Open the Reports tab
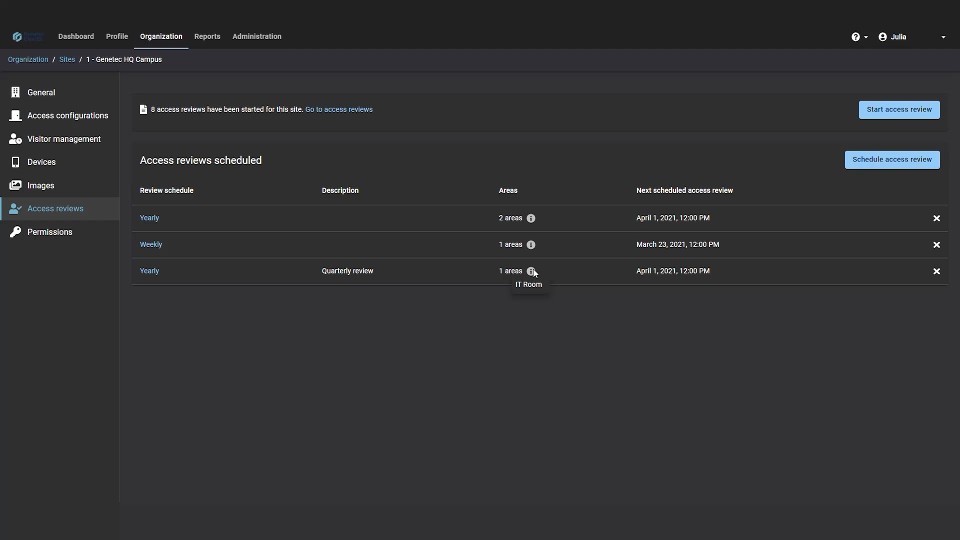Viewport: 960px width, 540px height. click(207, 37)
